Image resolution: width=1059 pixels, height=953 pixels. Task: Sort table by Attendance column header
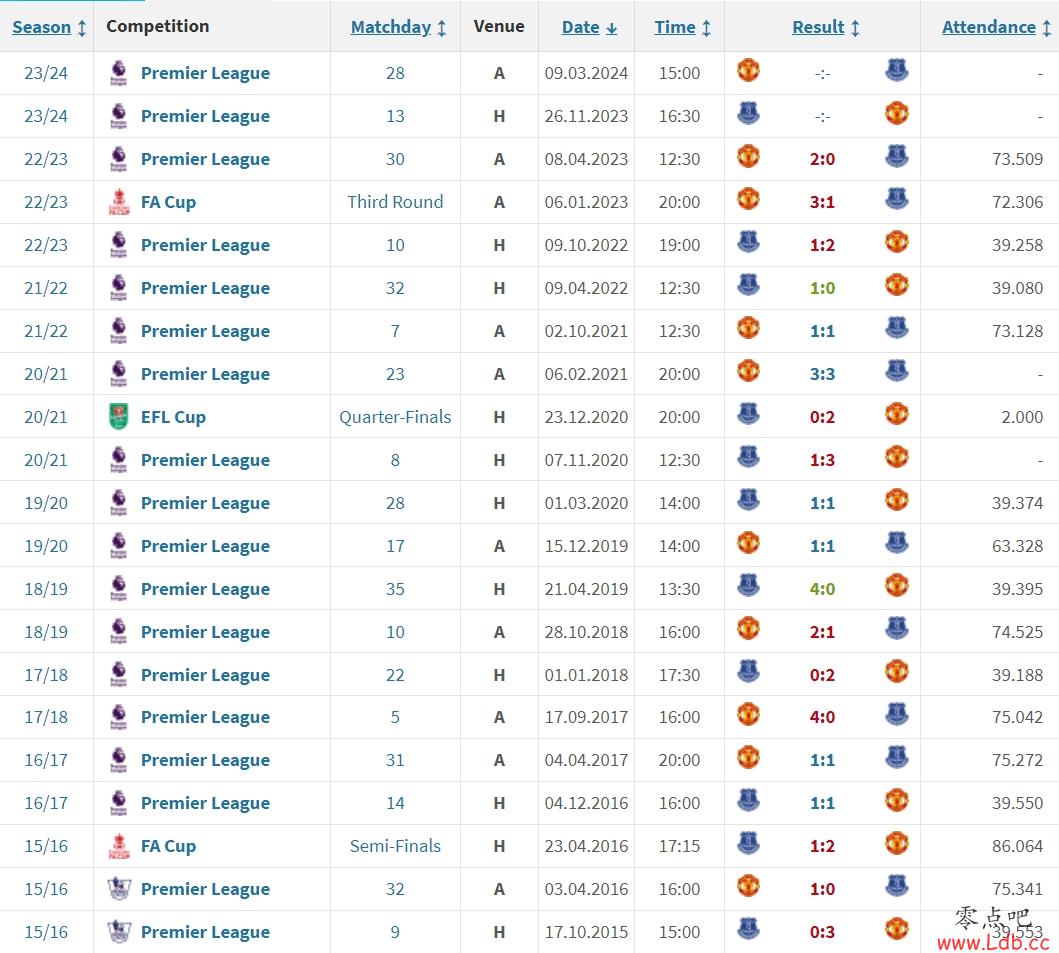coord(996,27)
